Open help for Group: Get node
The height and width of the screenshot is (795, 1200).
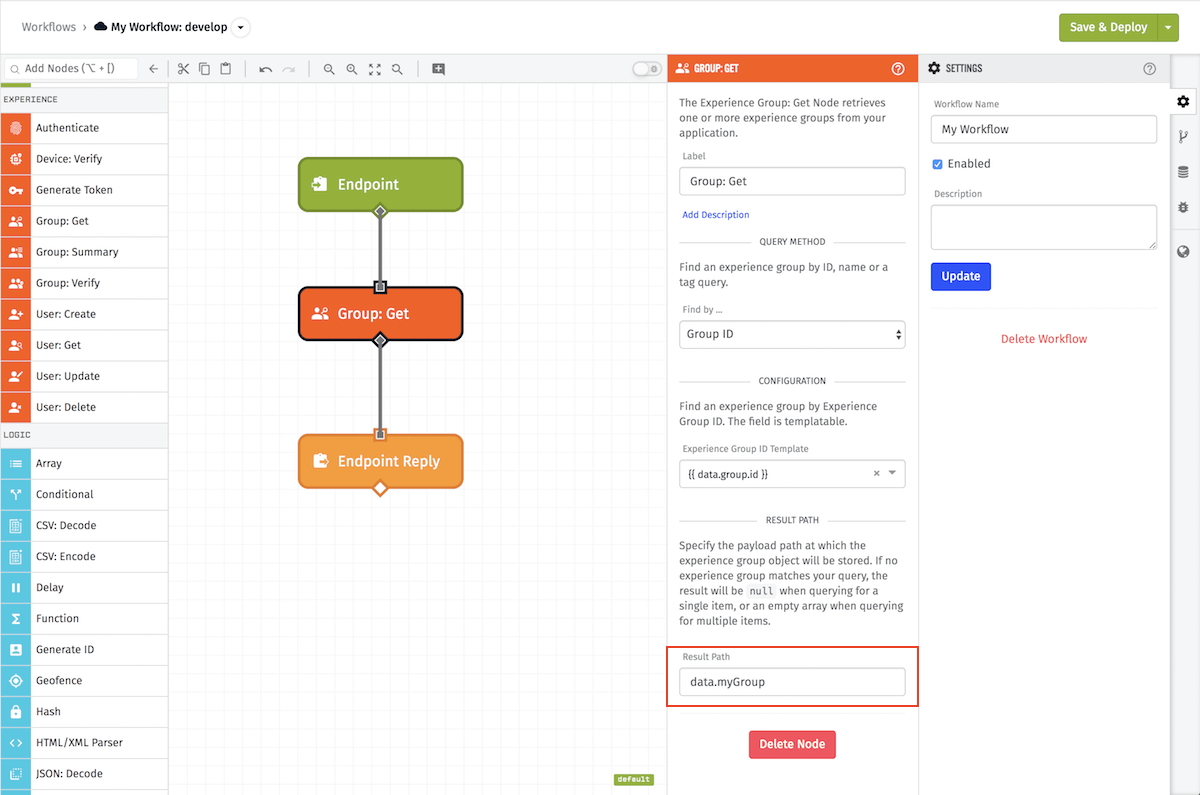[x=898, y=69]
